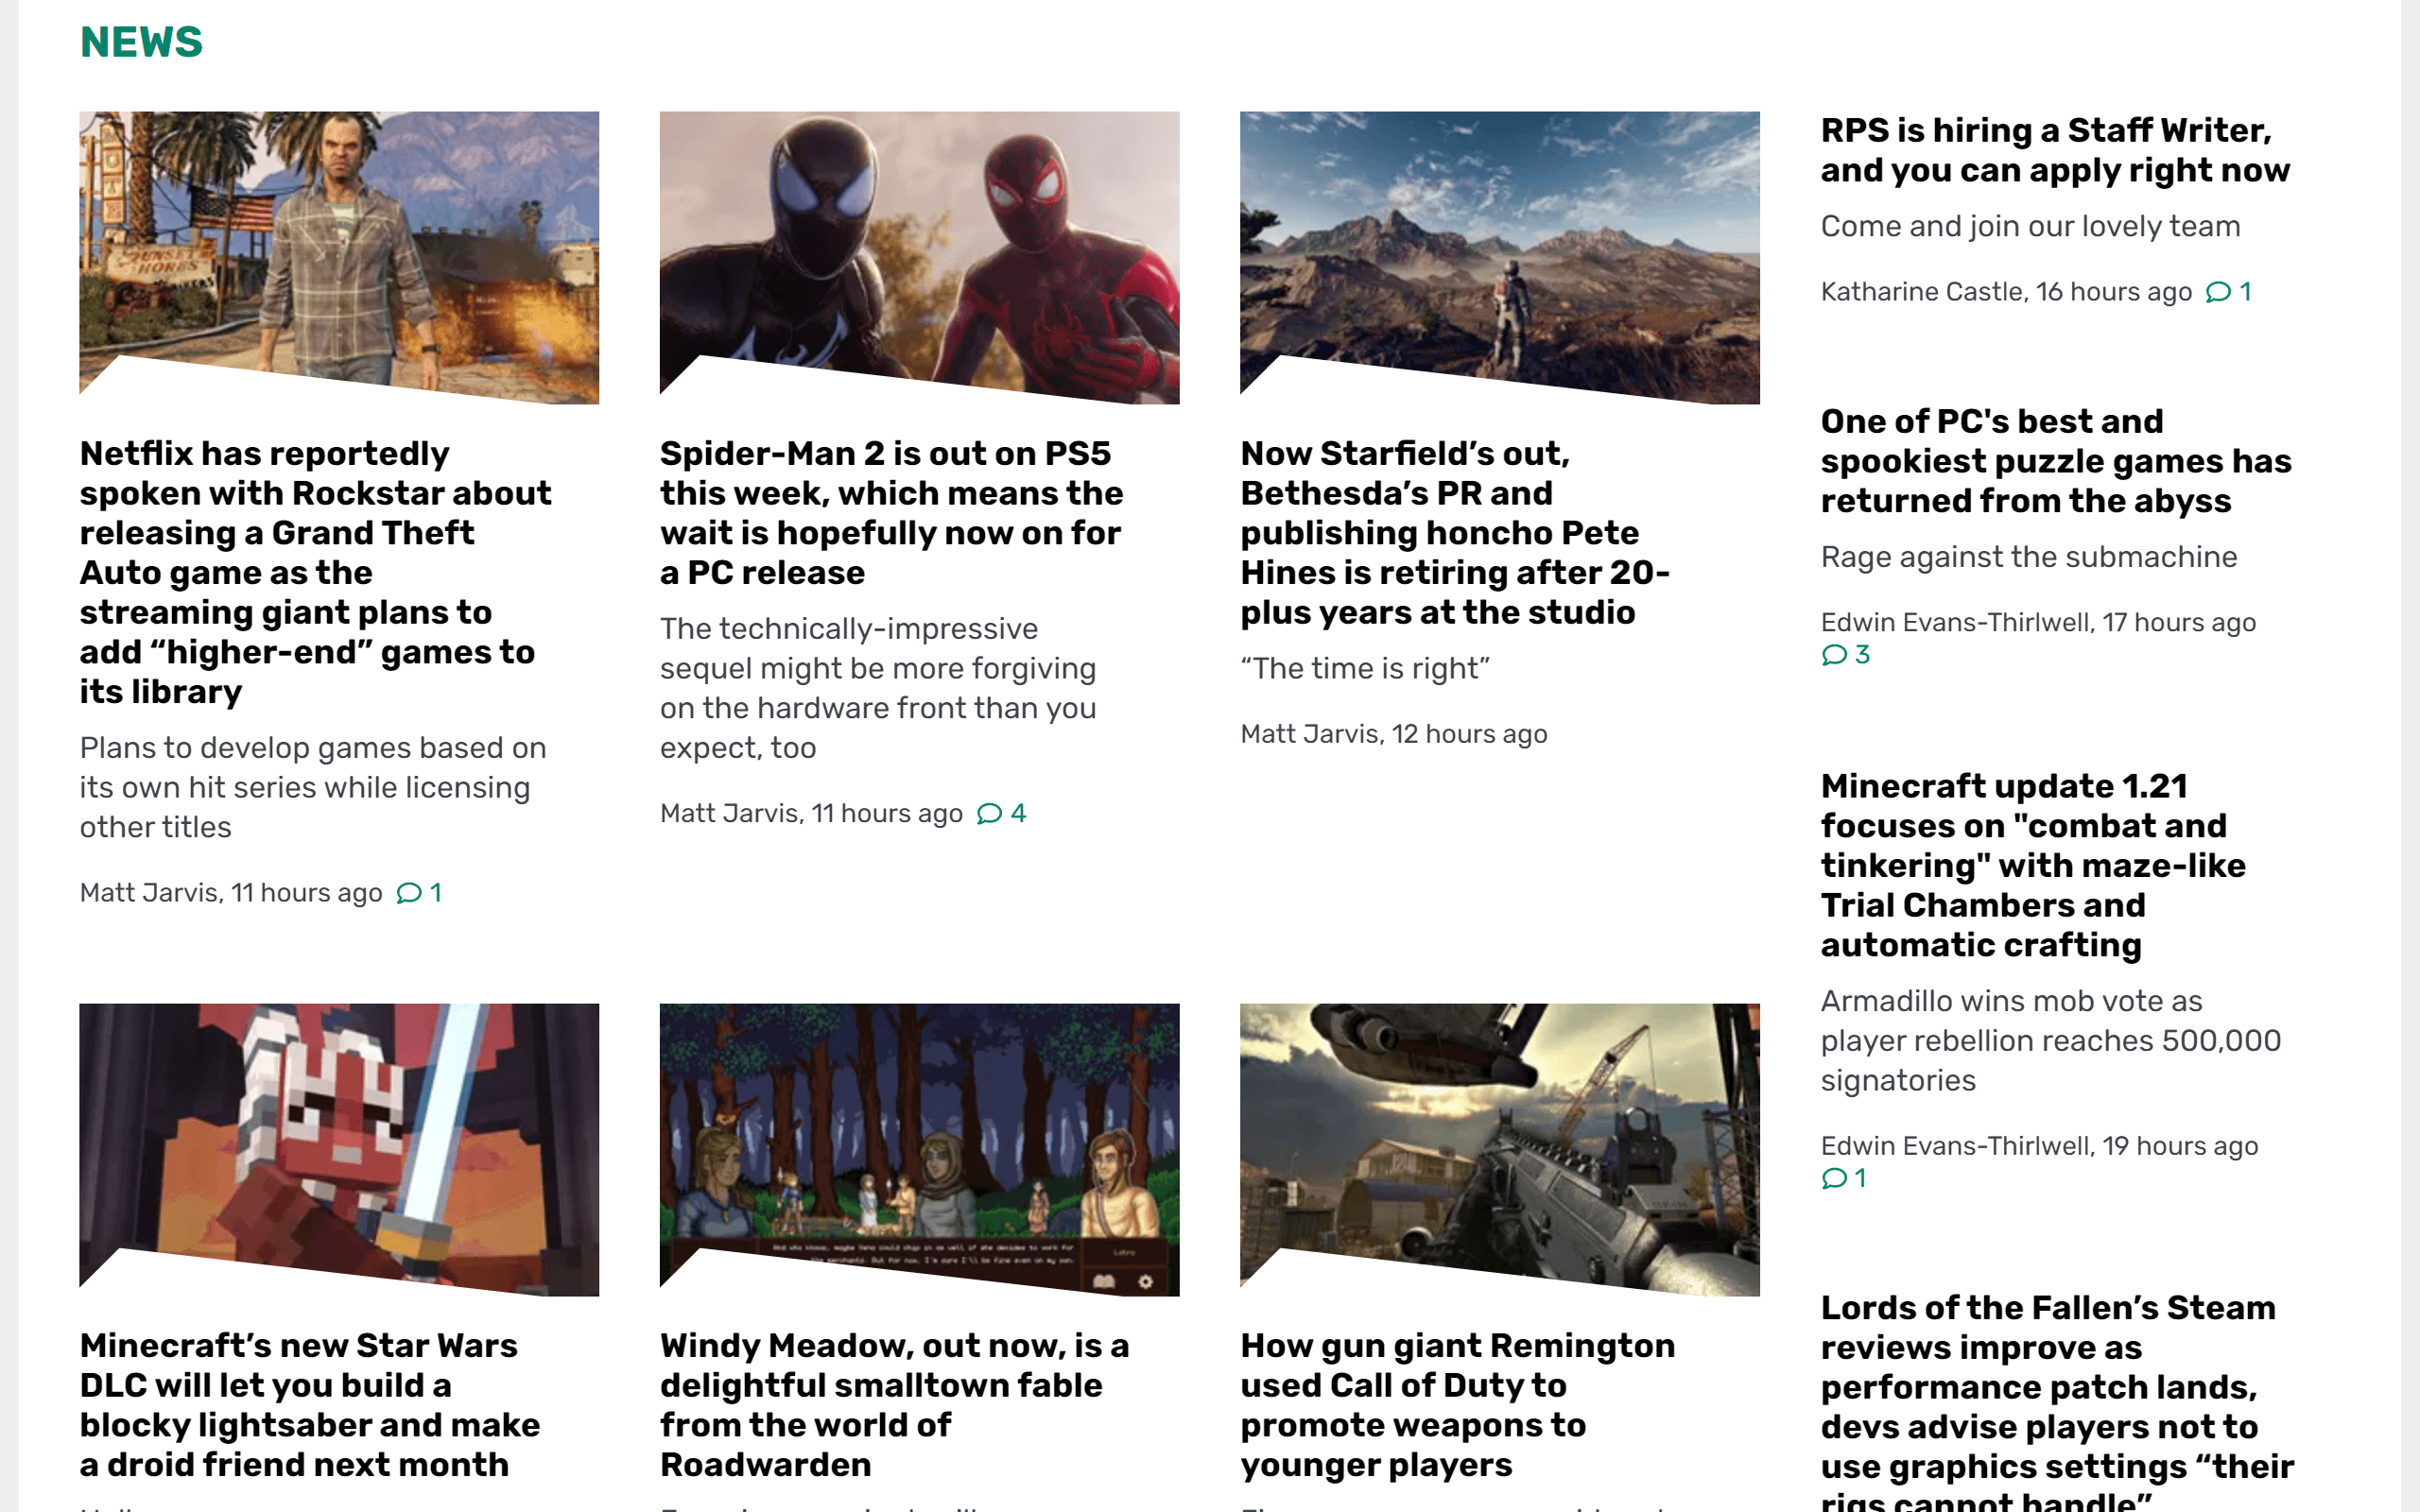The image size is (2420, 1512).
Task: Open the NEWS section heading
Action: [141, 42]
